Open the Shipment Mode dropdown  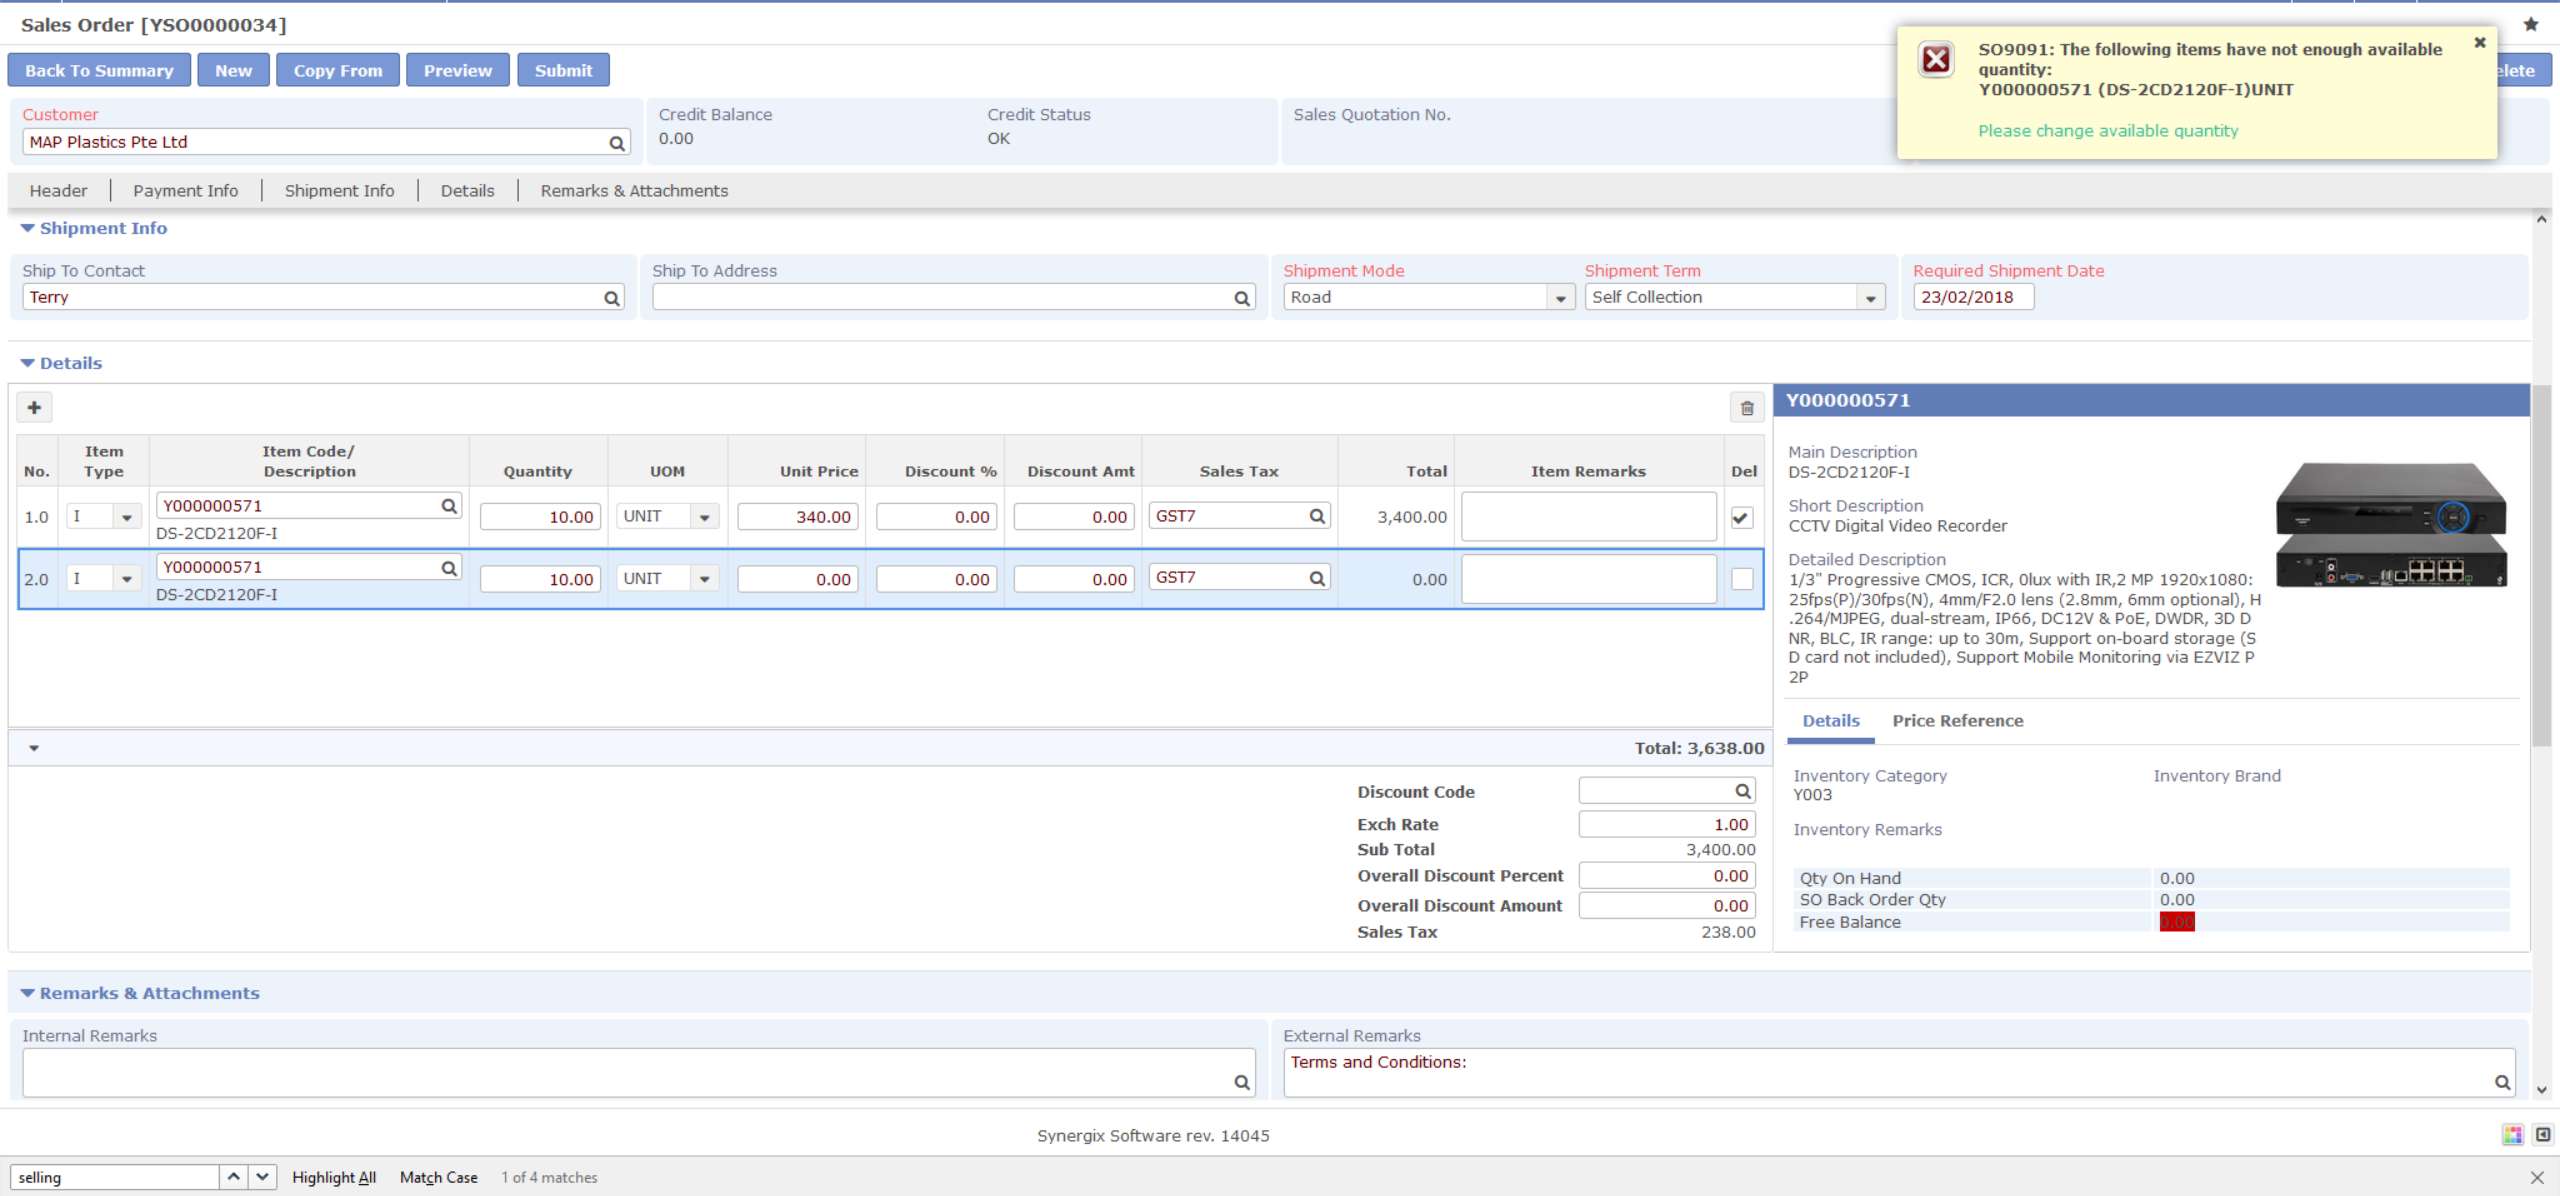[x=1561, y=296]
